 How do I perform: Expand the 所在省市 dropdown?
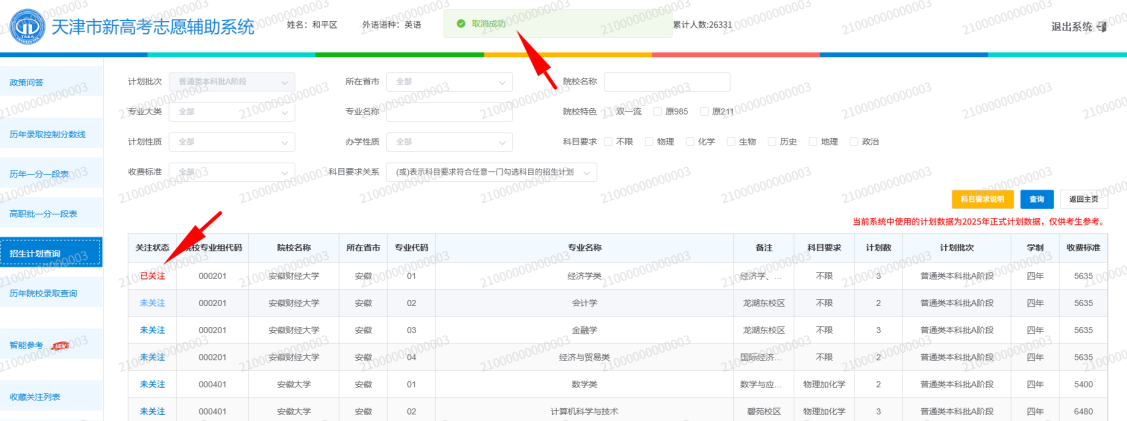point(449,82)
